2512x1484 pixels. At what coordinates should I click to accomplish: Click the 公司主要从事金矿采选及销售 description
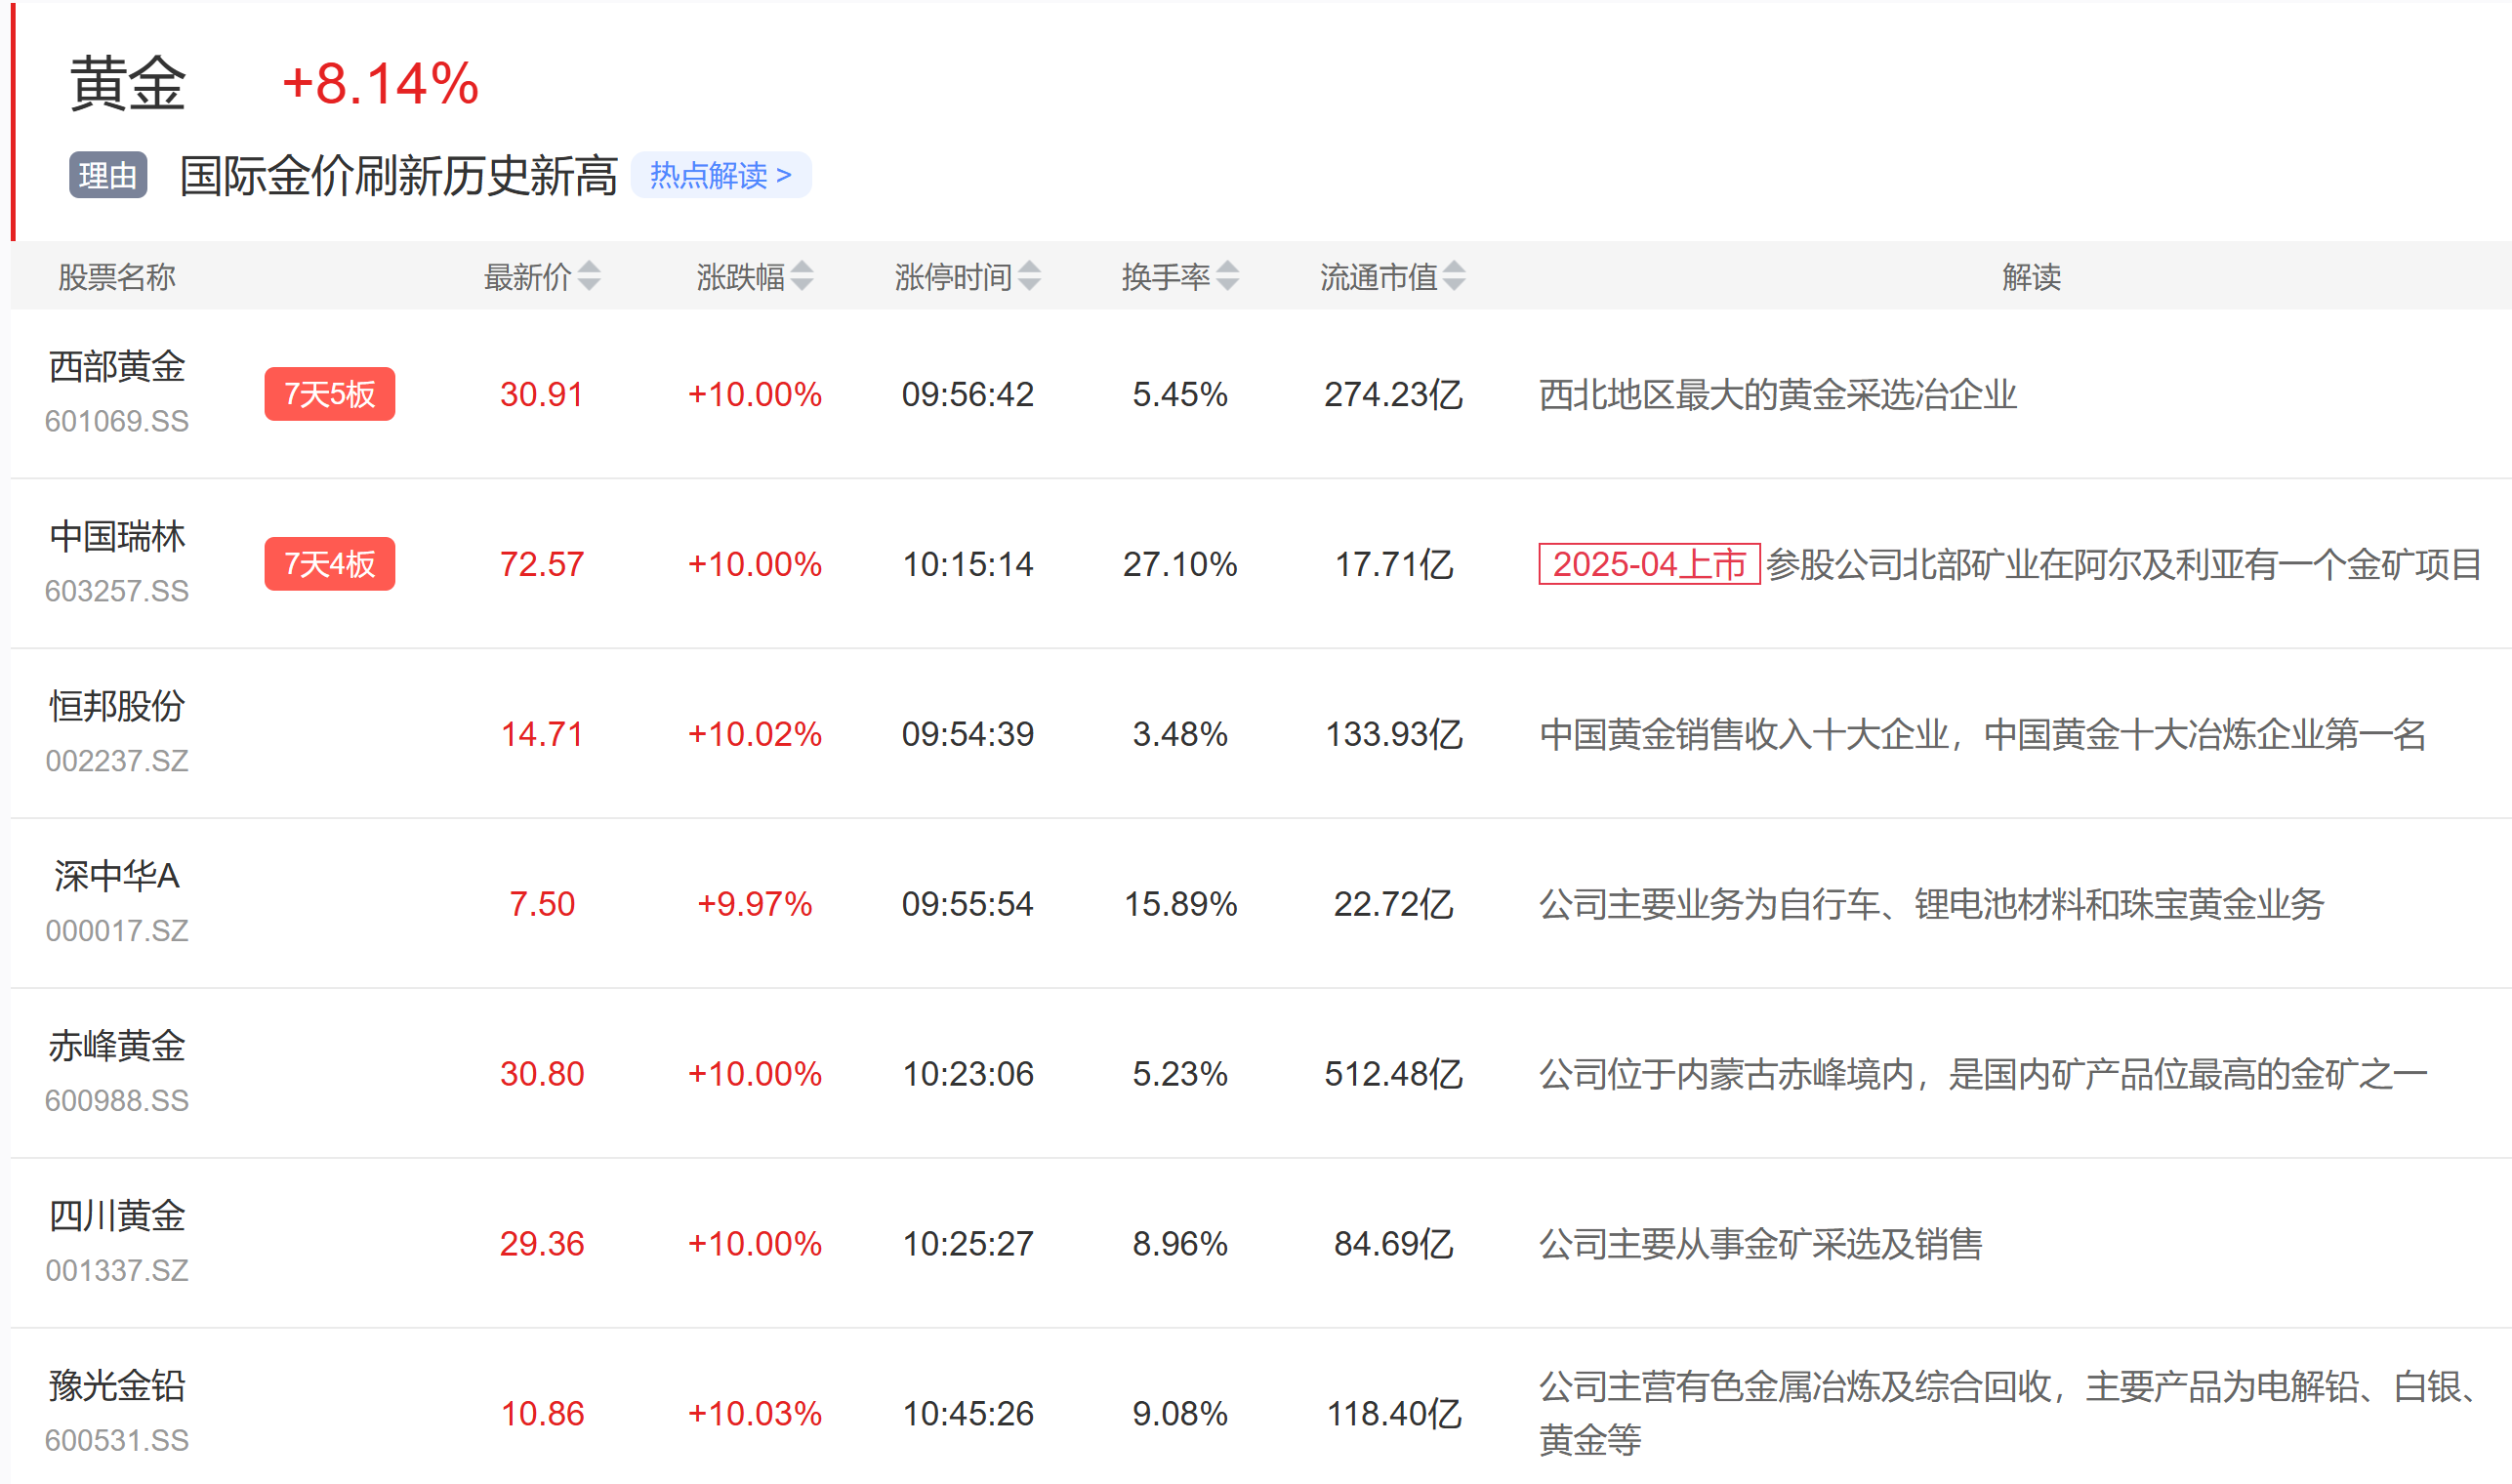[1761, 1245]
